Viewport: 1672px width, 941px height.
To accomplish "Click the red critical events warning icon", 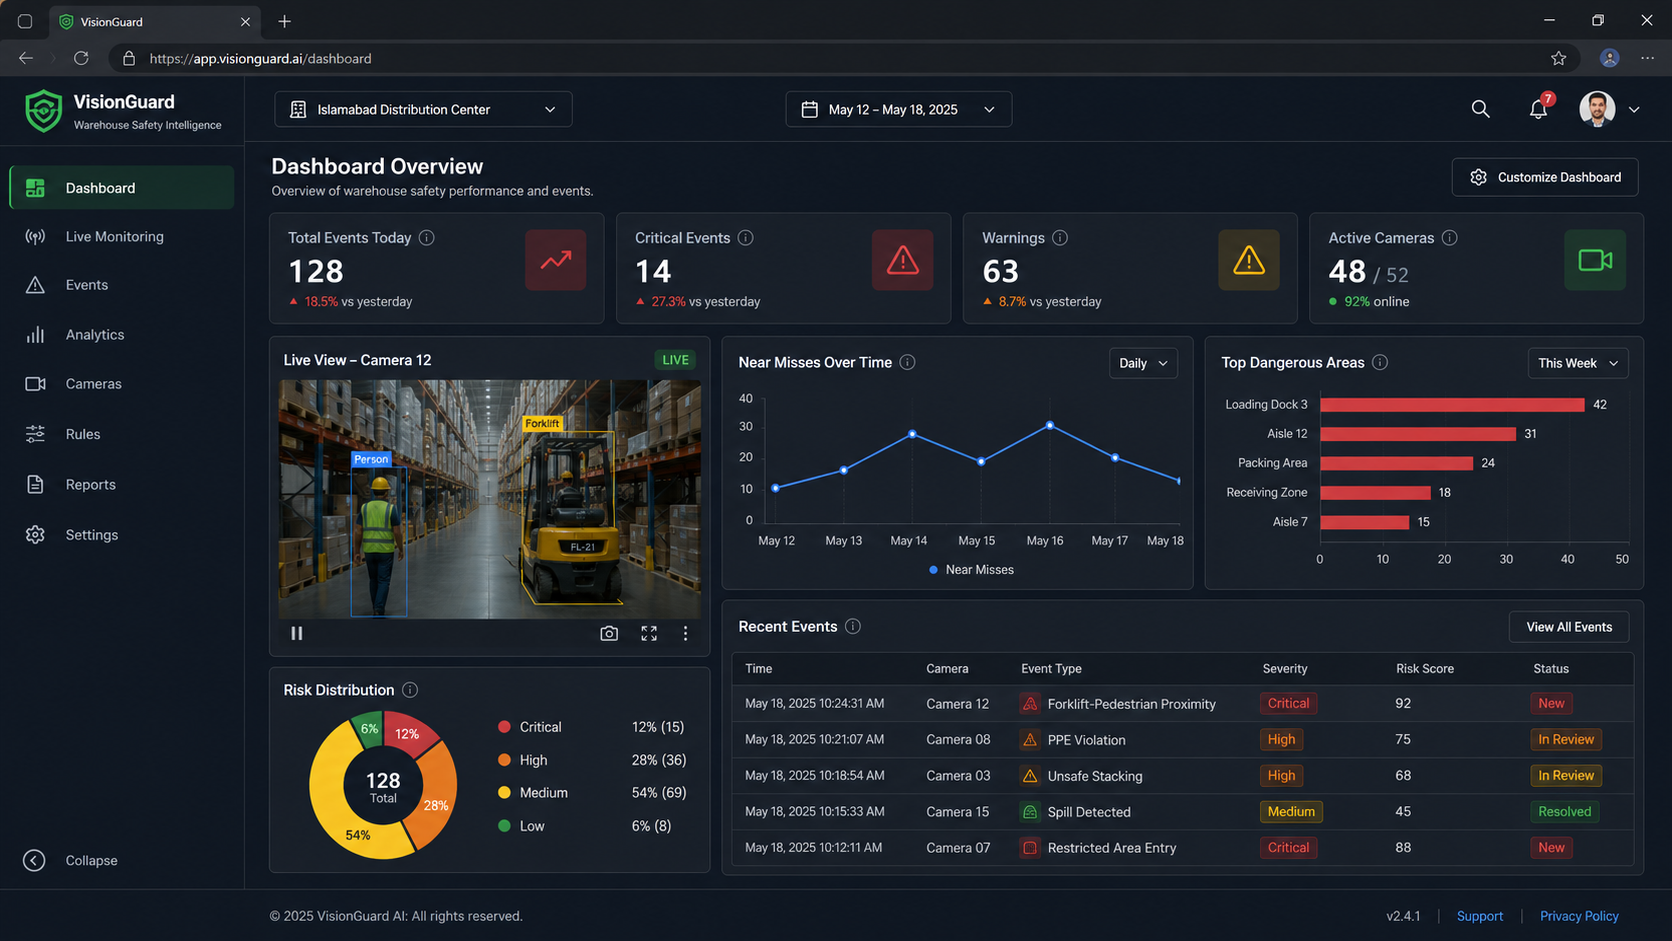I will click(x=902, y=260).
